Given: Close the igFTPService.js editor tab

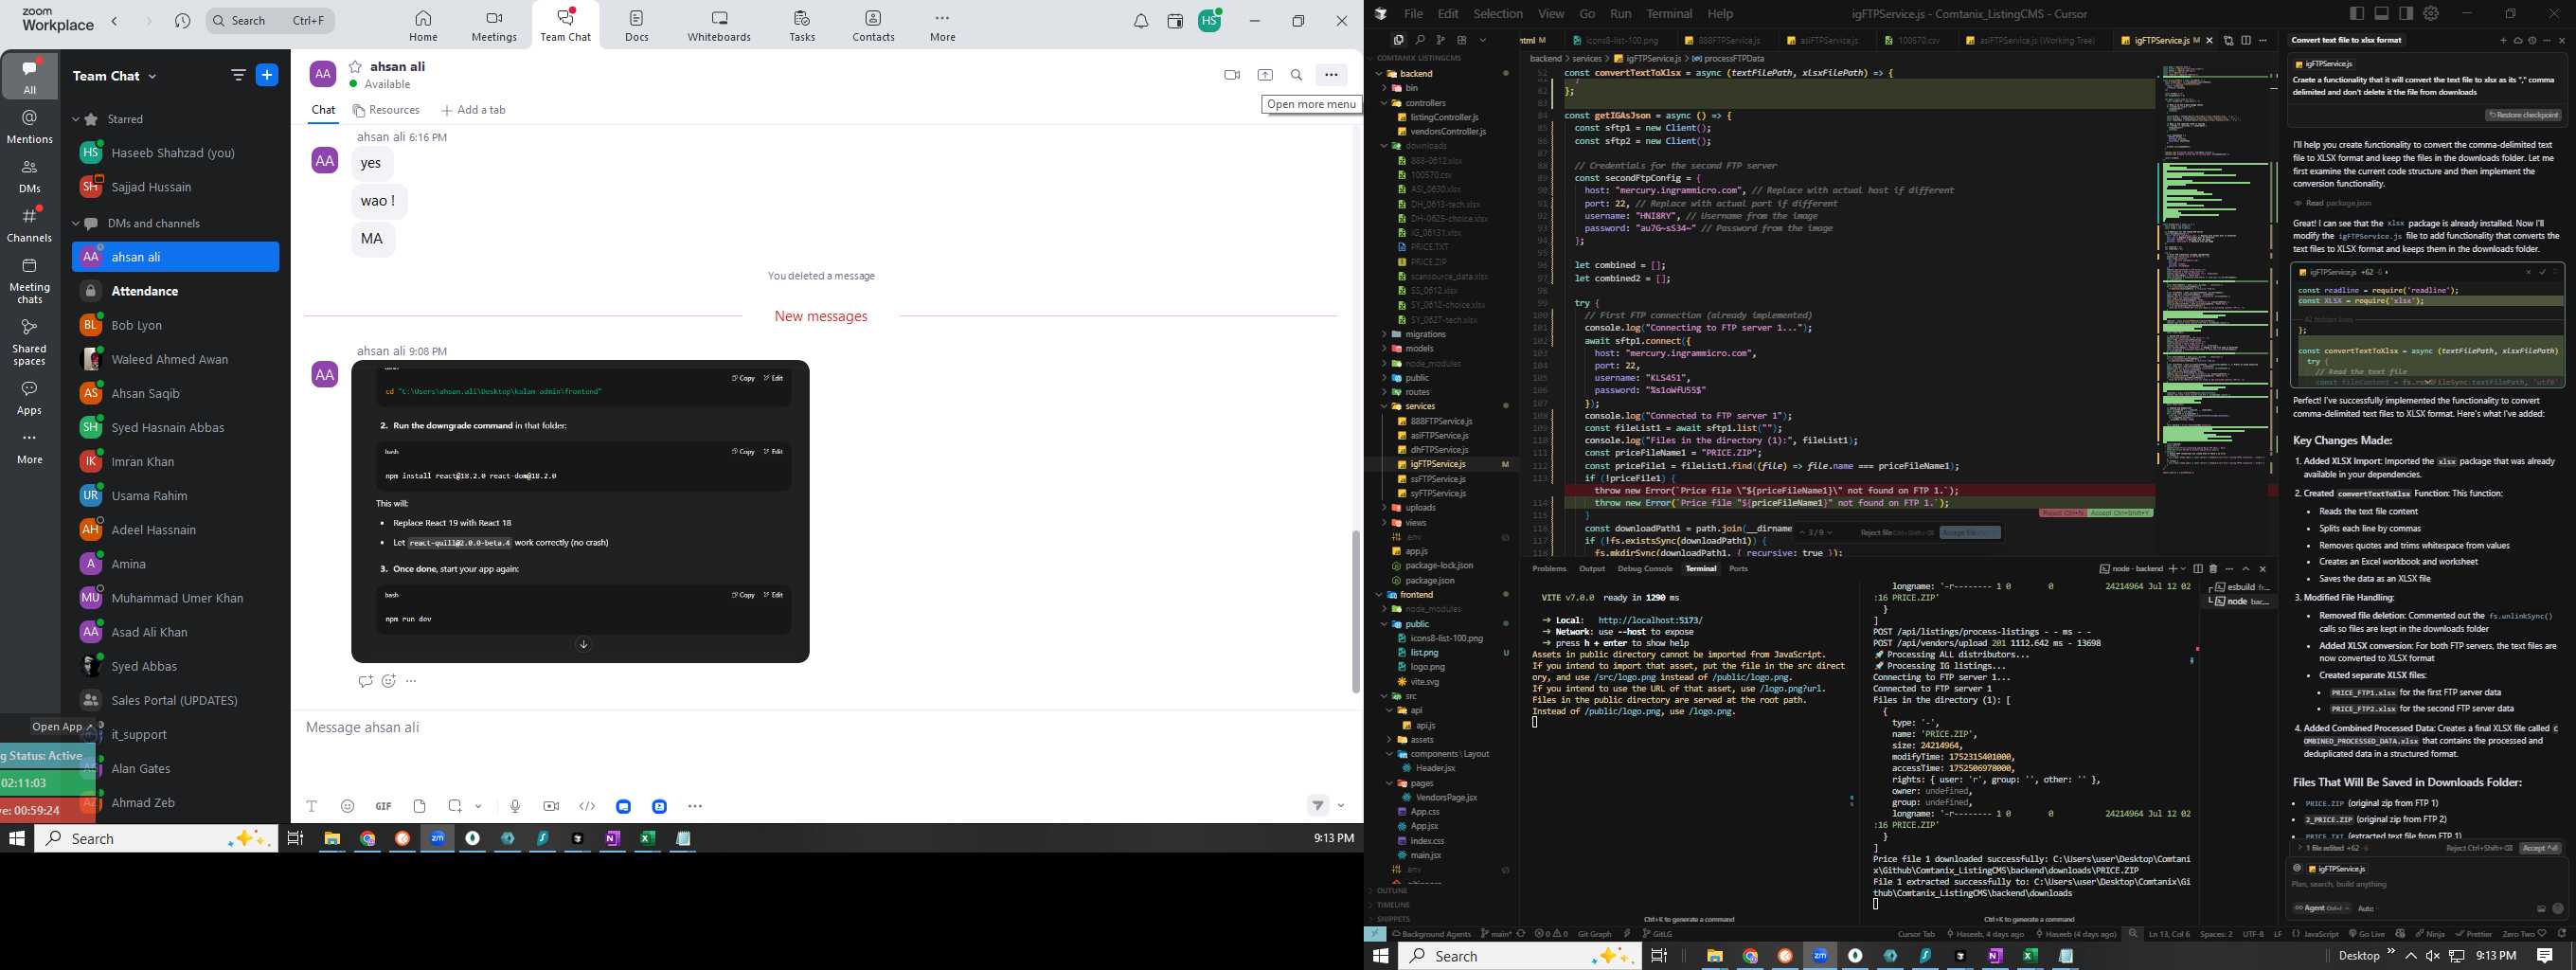Looking at the screenshot, I should coord(2209,41).
